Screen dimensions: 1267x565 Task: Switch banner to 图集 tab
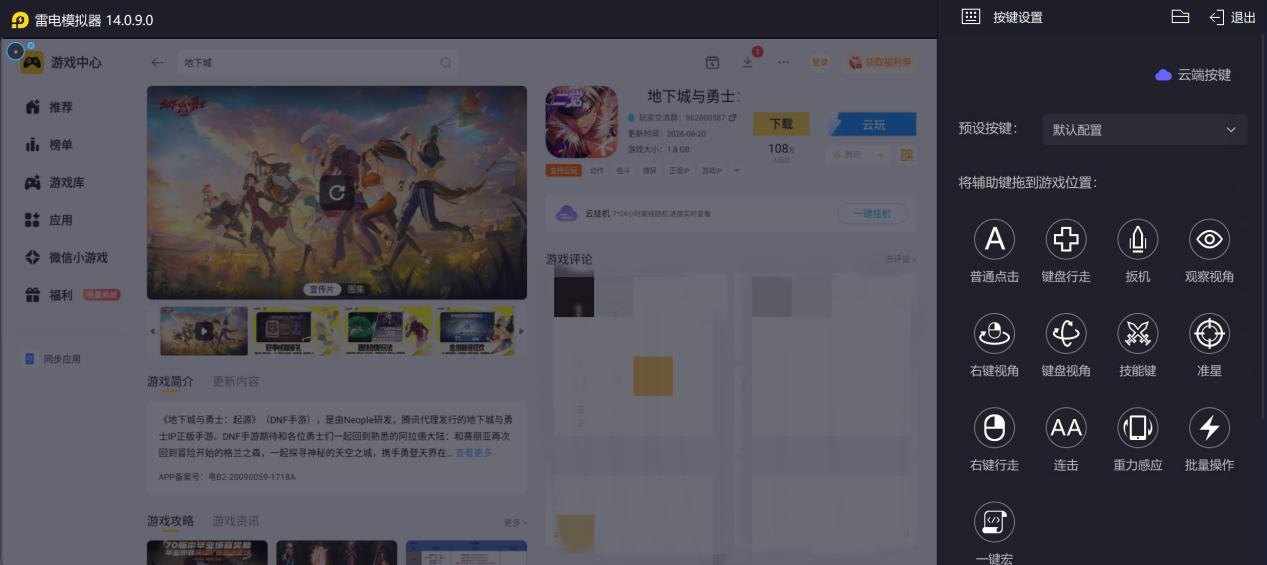click(x=356, y=289)
